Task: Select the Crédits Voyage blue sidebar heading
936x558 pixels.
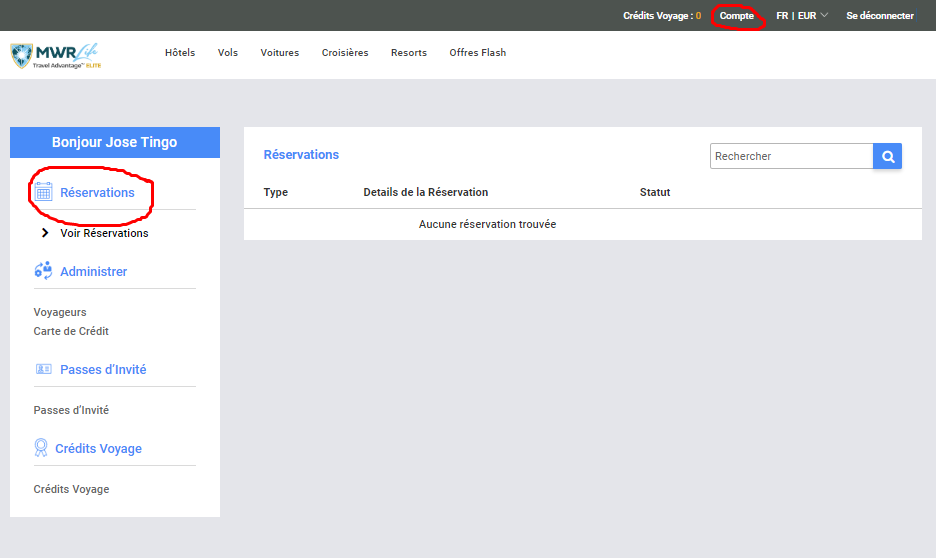Action: [x=98, y=448]
